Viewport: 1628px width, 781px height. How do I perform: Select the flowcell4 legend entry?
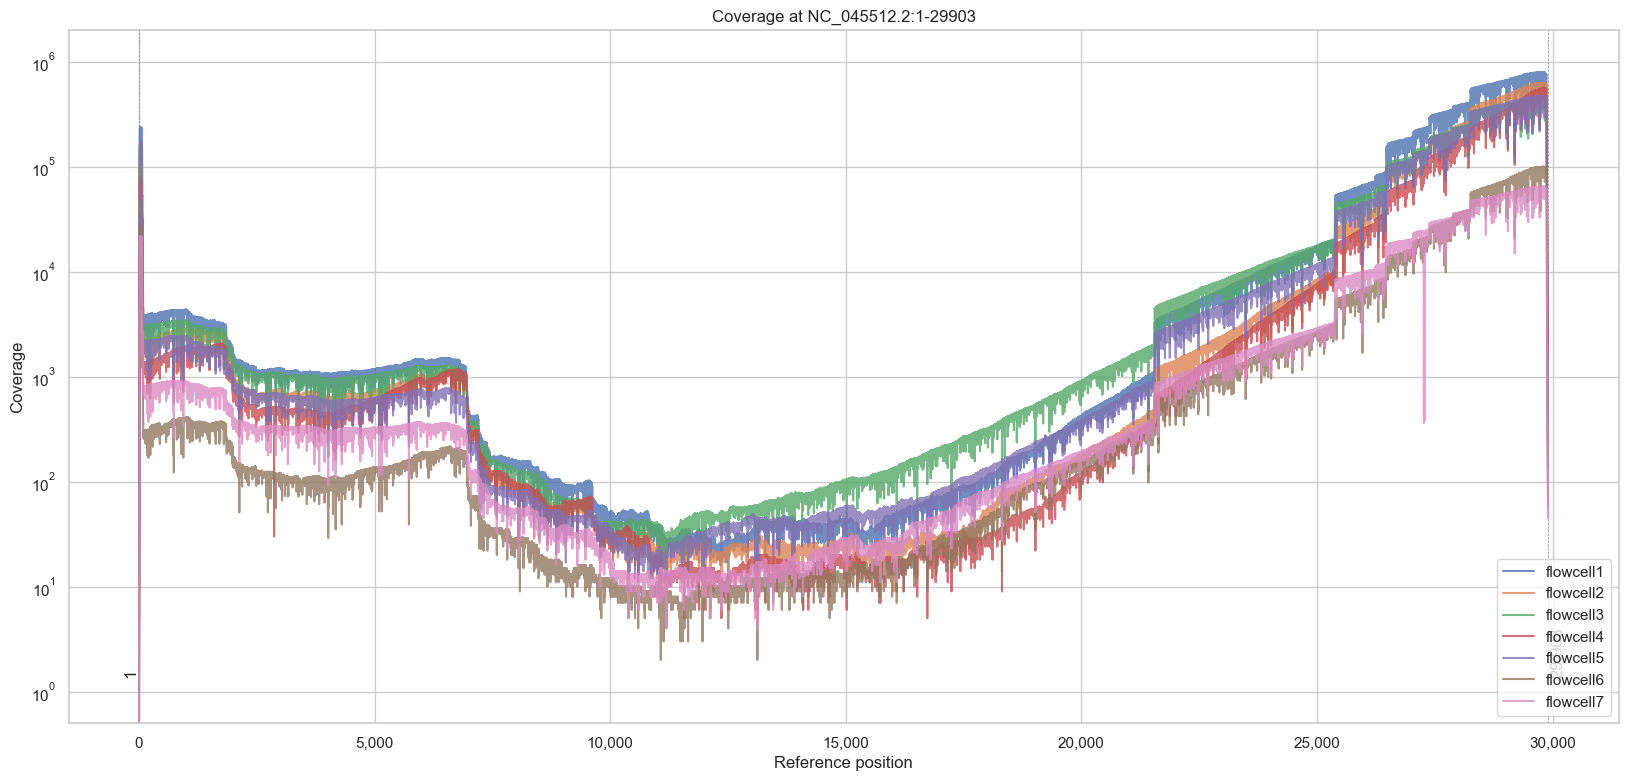pyautogui.click(x=1552, y=637)
